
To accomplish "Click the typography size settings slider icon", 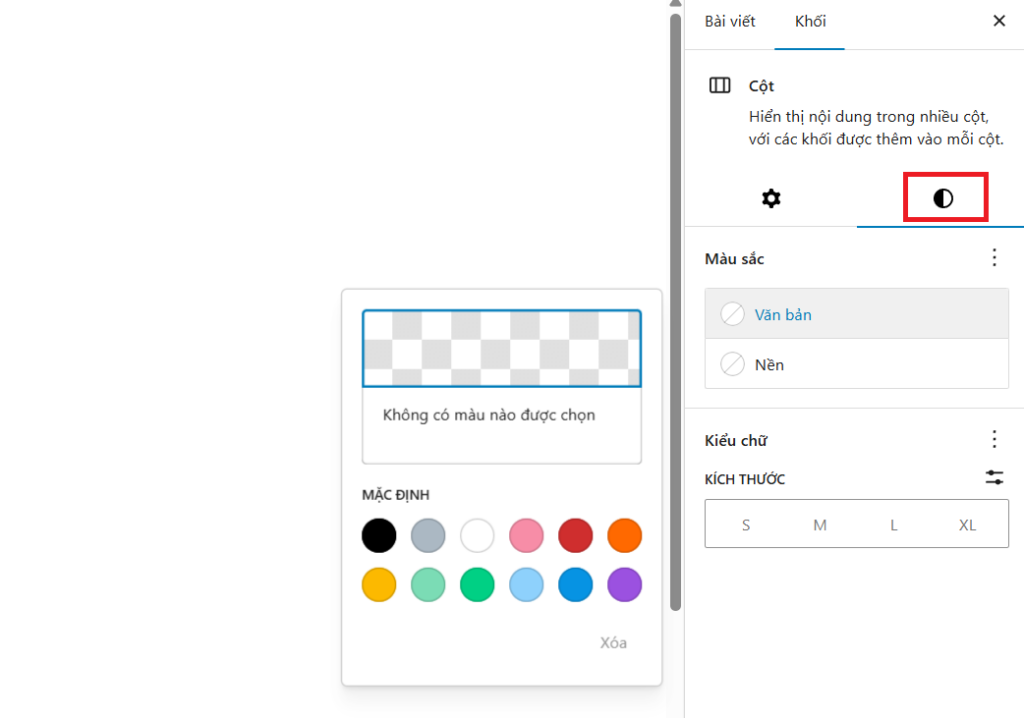I will click(x=994, y=478).
